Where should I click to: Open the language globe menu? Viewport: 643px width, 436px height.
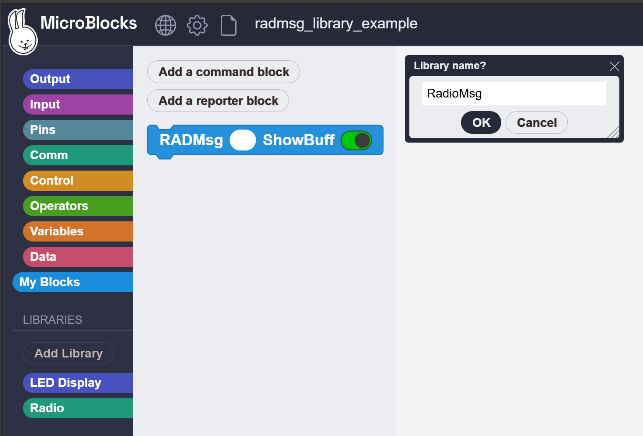click(165, 24)
